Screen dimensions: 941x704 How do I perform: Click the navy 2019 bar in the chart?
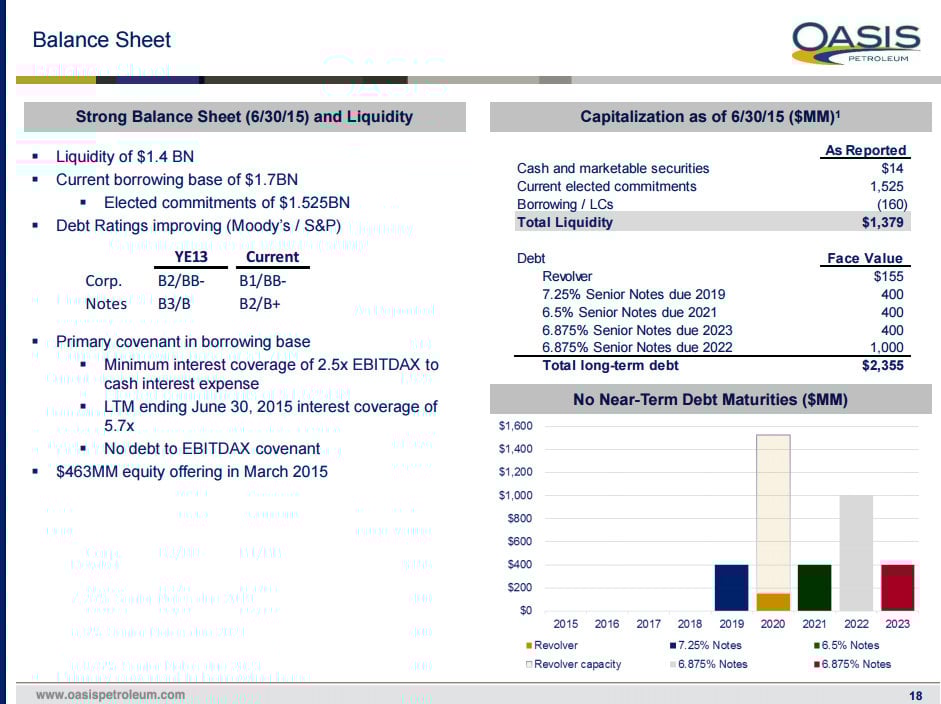point(731,587)
